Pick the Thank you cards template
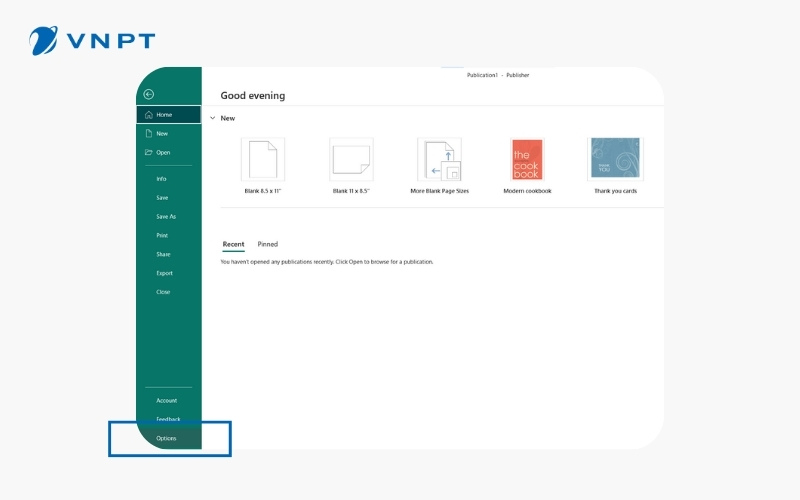The image size is (800, 500). (x=615, y=160)
